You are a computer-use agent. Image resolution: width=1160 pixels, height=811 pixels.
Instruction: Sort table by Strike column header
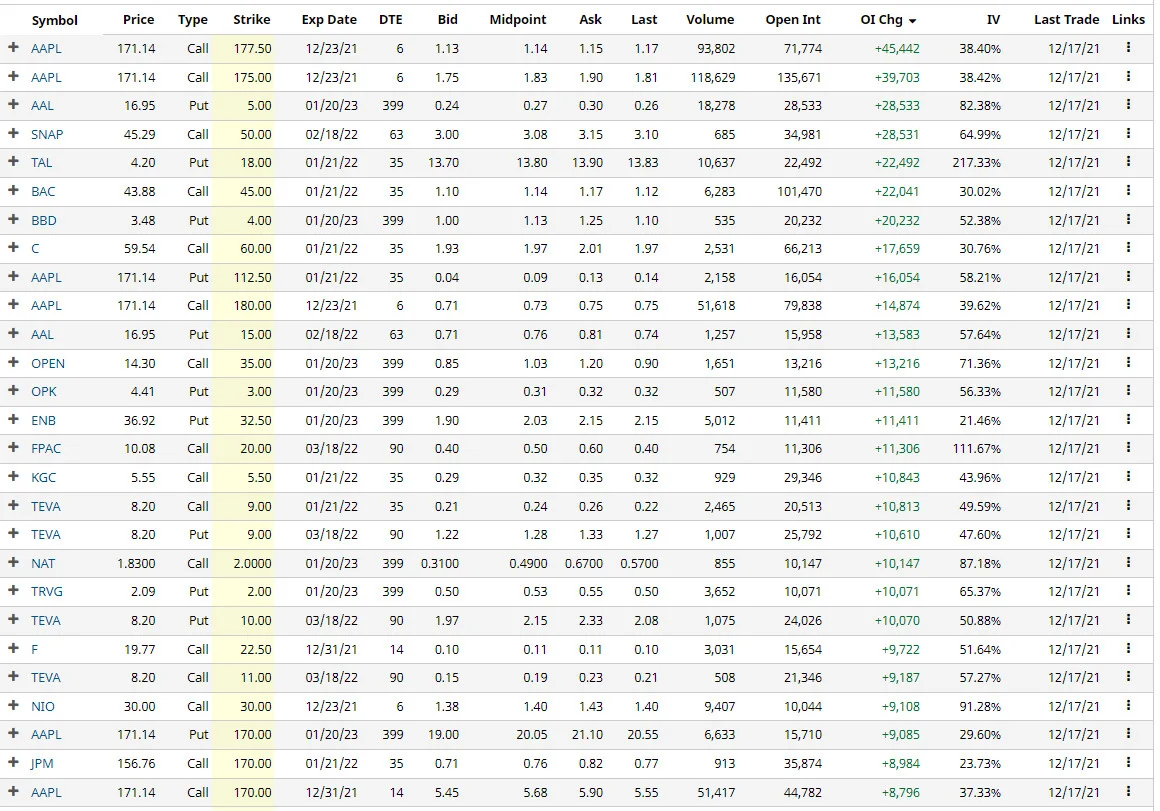pyautogui.click(x=252, y=20)
